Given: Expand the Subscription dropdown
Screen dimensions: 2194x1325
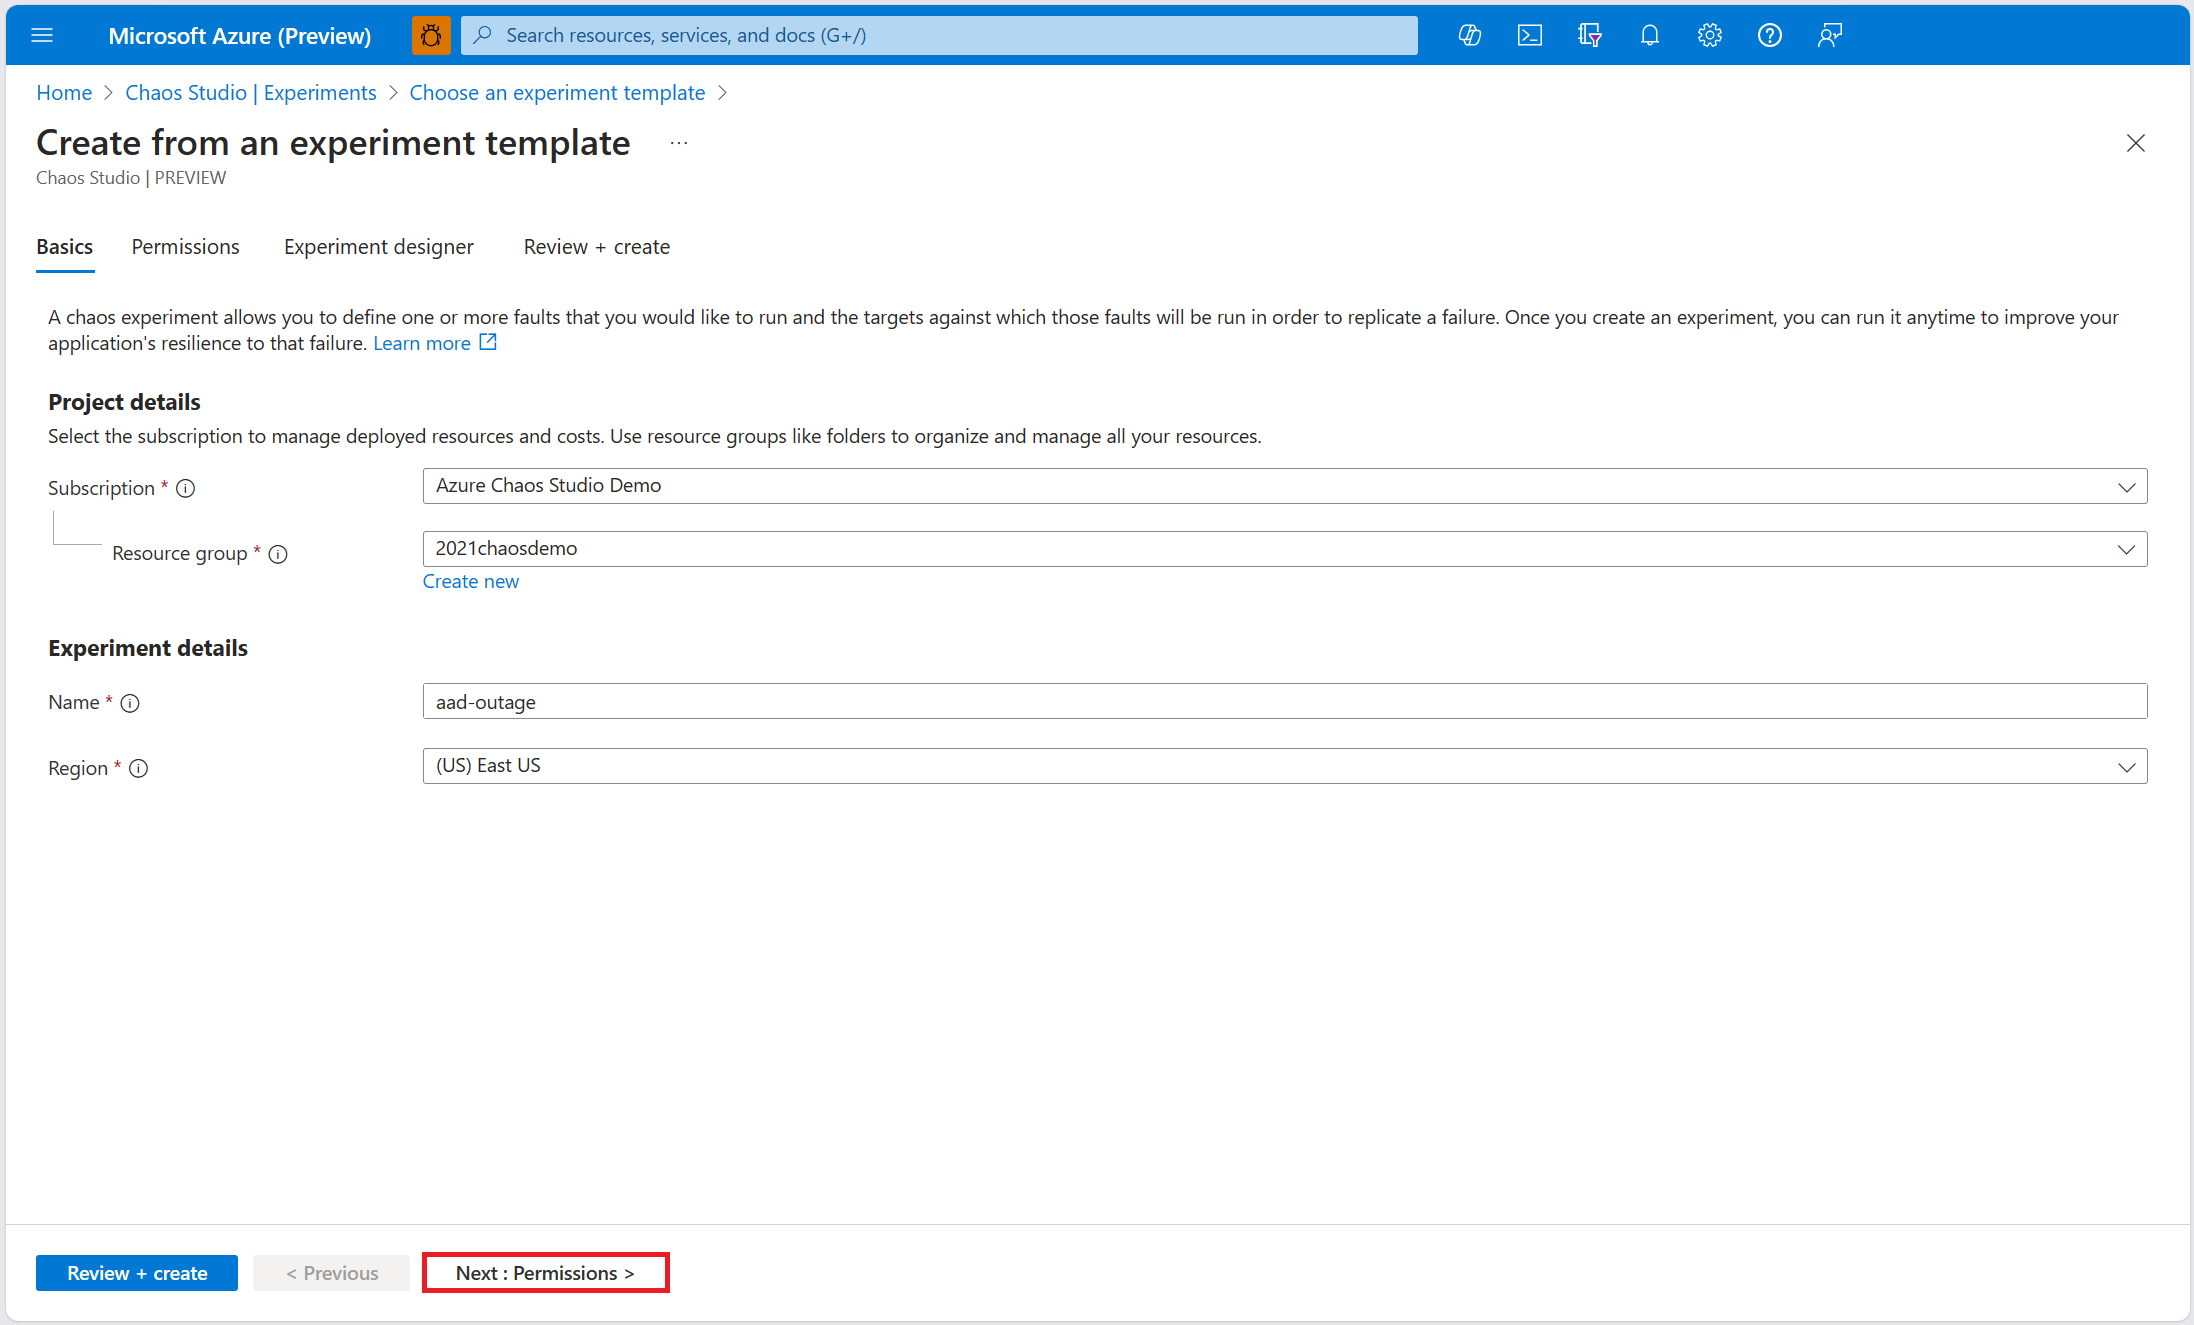Looking at the screenshot, I should tap(2127, 487).
